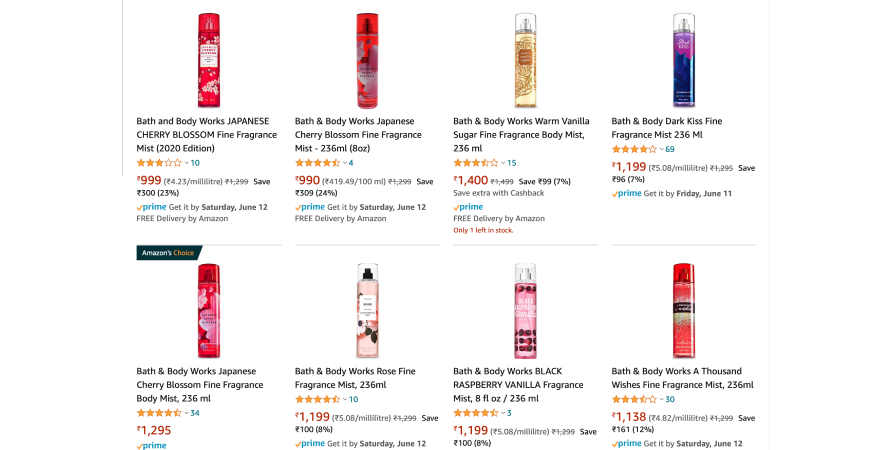Expand ratings chevron for the 2020 Edition Cherry Blossom mist

click(x=185, y=163)
